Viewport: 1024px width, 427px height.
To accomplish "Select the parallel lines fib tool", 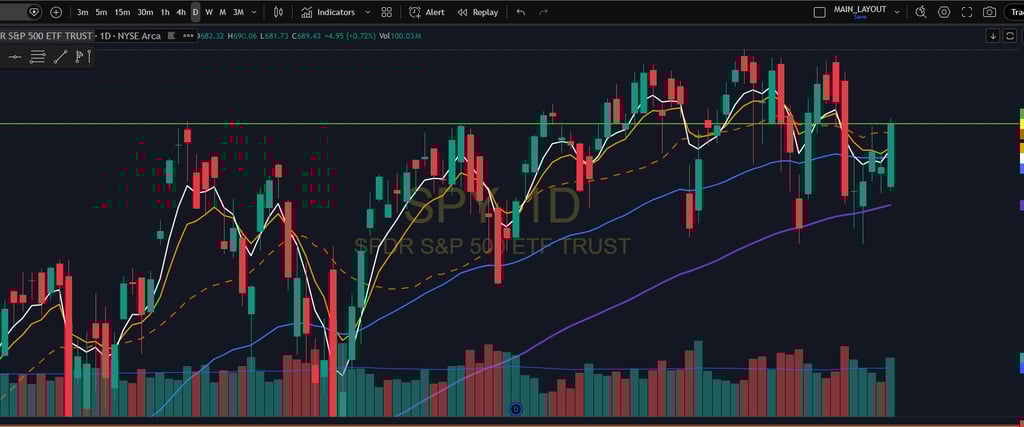I will [38, 57].
